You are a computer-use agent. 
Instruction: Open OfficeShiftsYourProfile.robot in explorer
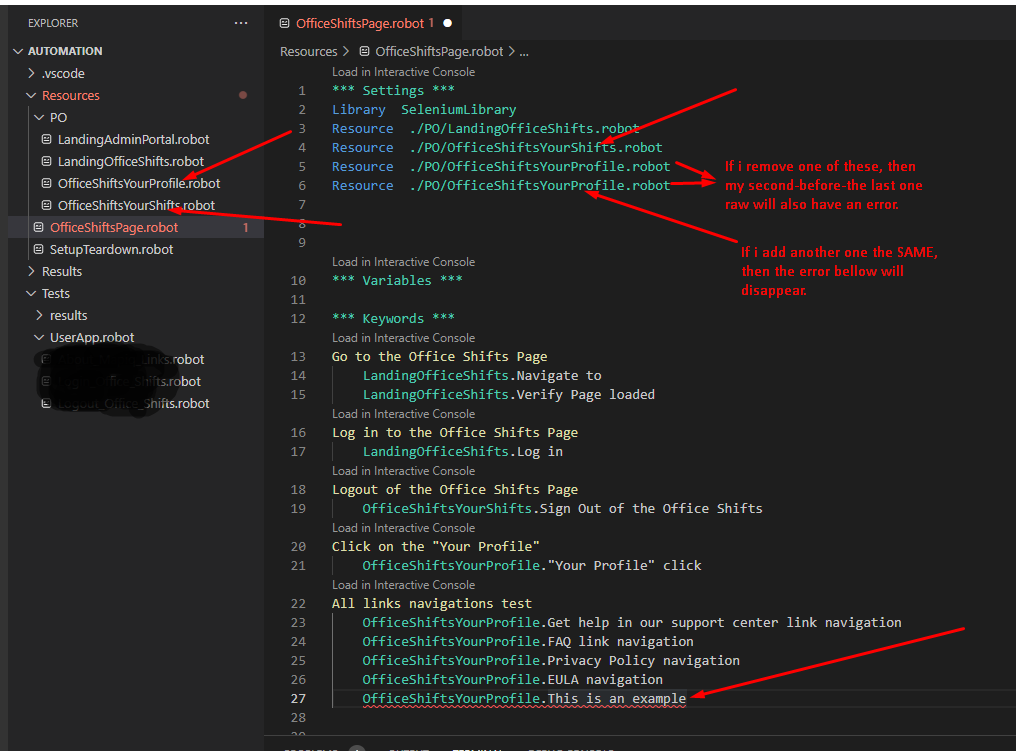[138, 183]
